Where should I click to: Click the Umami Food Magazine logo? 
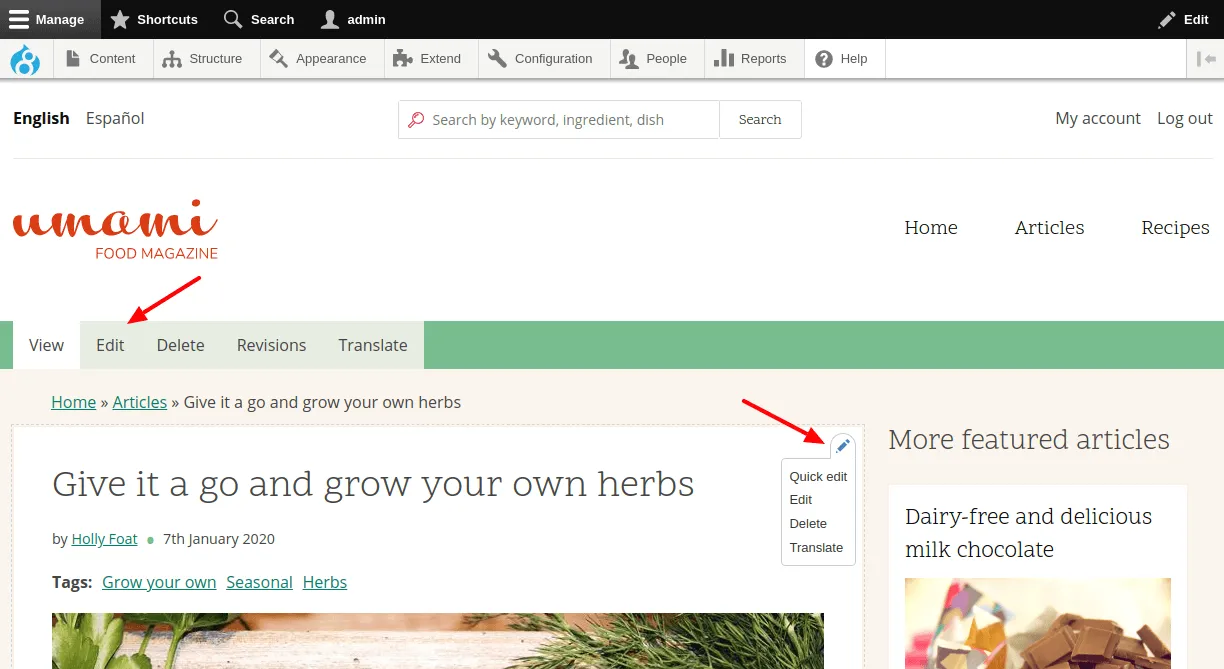[x=115, y=229]
